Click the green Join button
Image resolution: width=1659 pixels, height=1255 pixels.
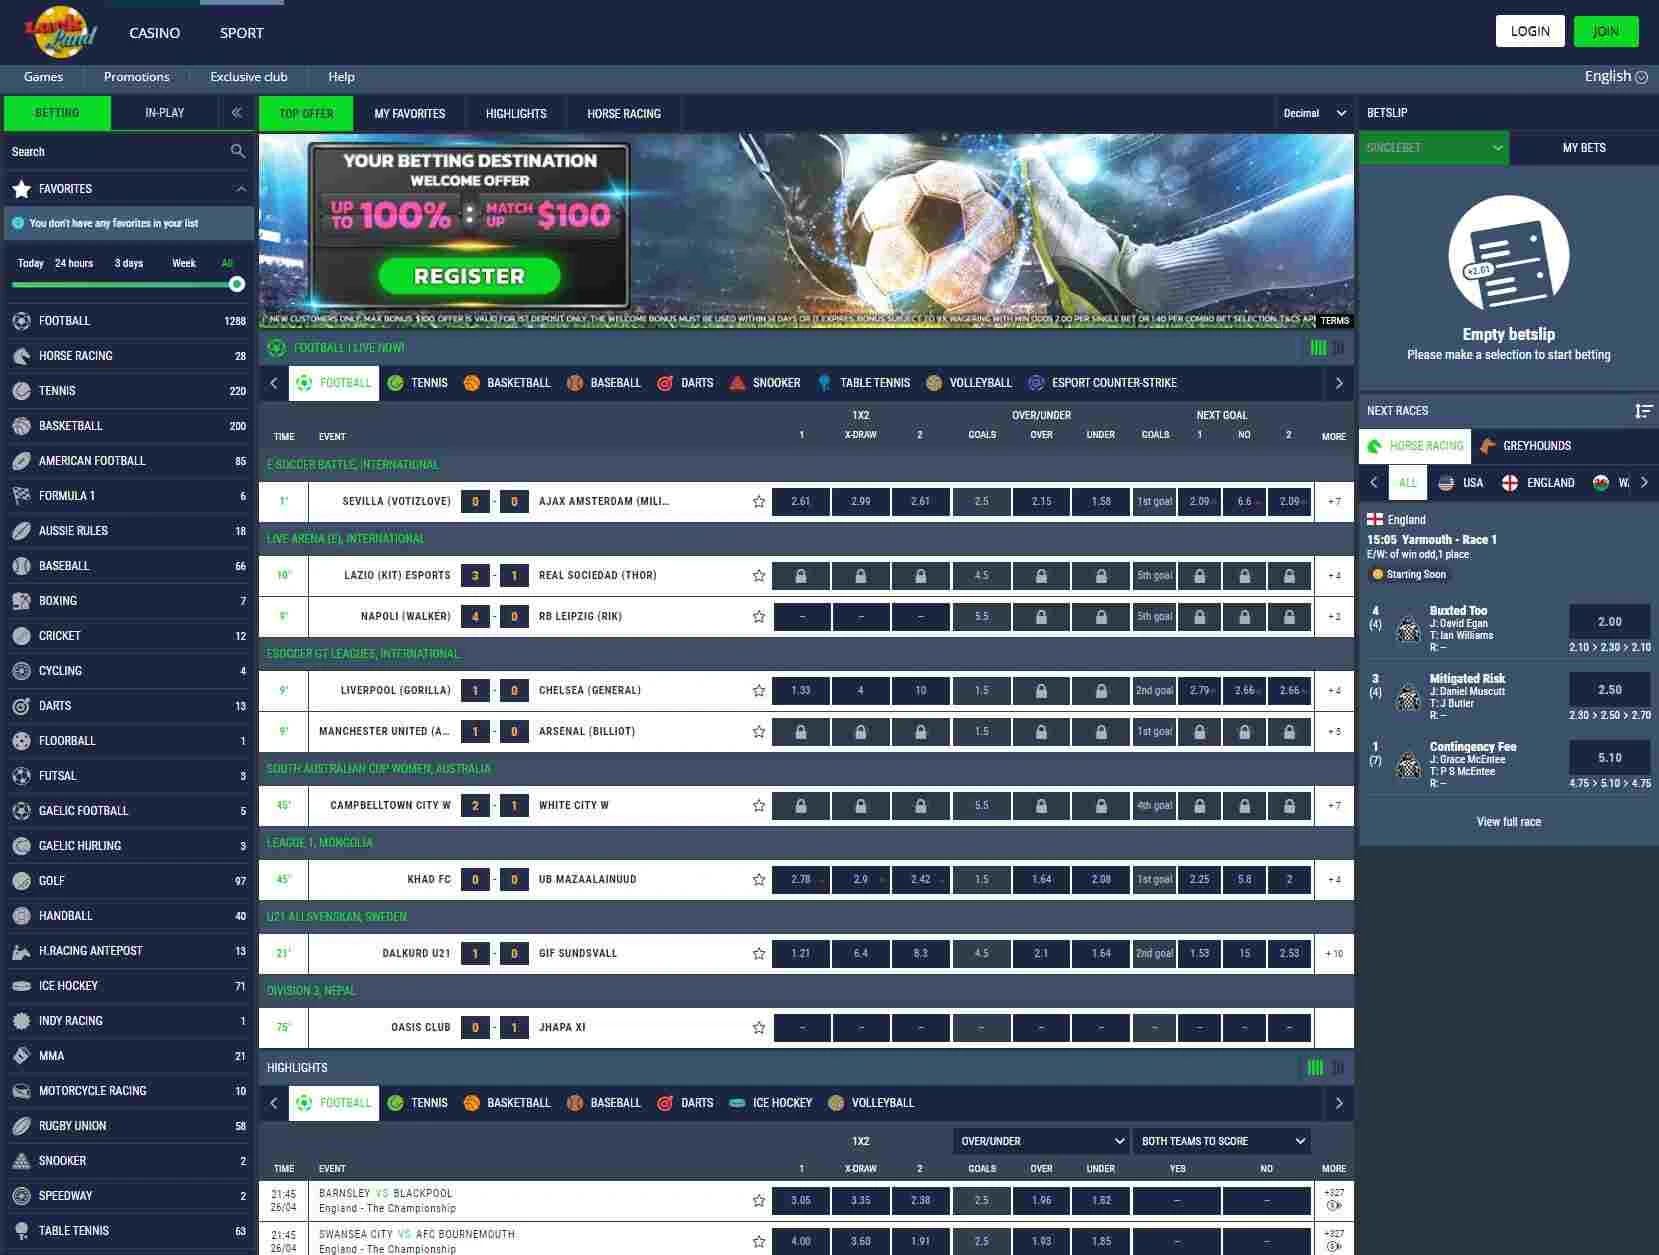pos(1606,31)
